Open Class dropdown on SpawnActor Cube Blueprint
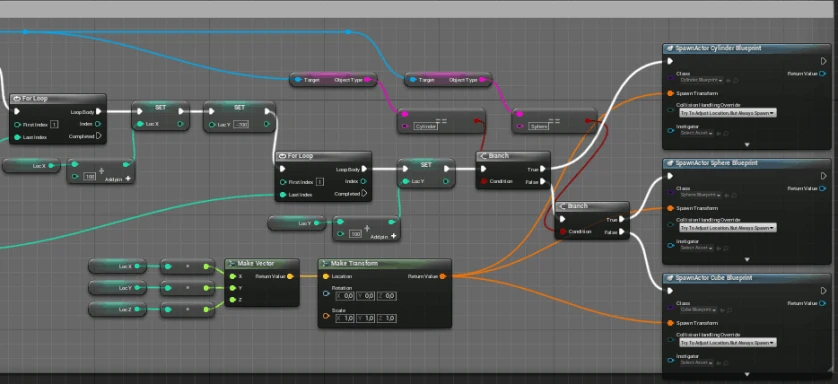The height and width of the screenshot is (384, 838). (698, 310)
